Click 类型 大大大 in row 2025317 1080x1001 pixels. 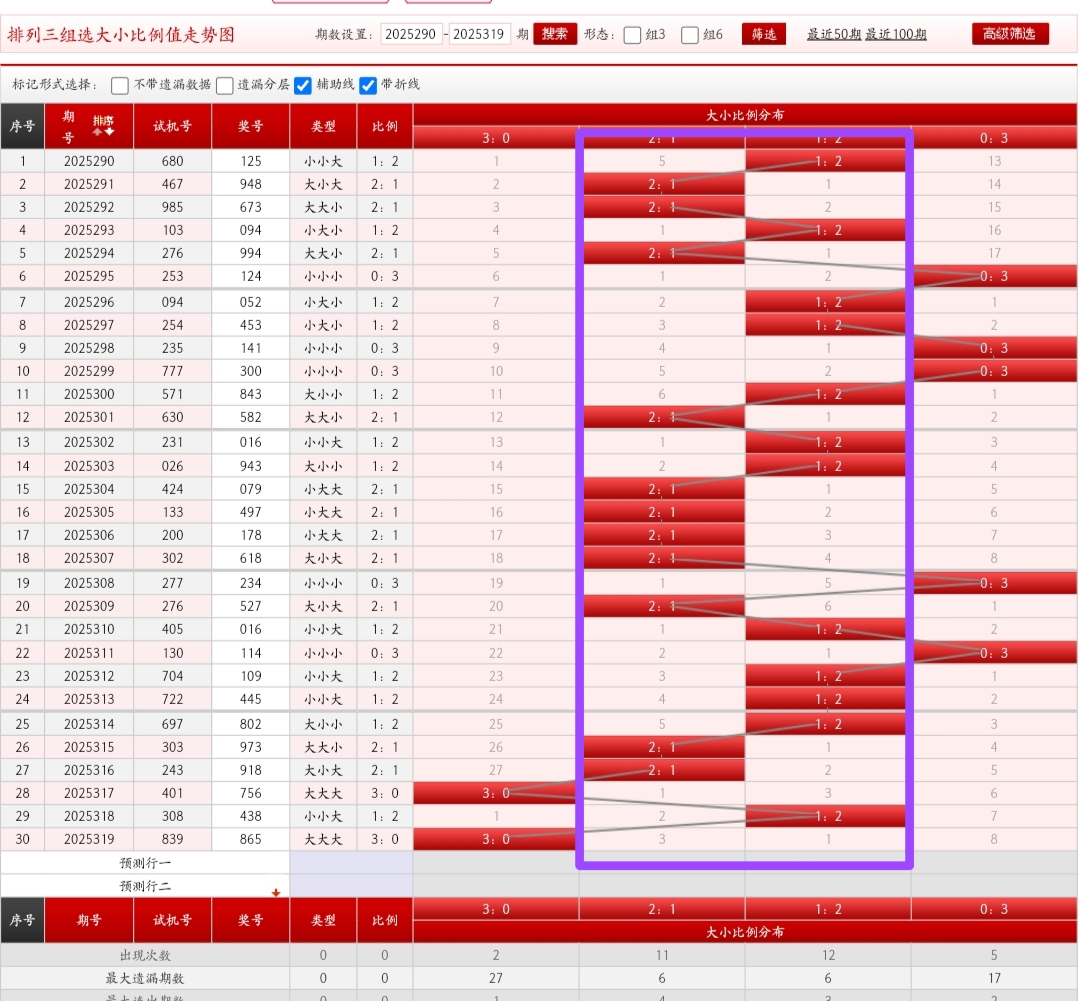[323, 793]
